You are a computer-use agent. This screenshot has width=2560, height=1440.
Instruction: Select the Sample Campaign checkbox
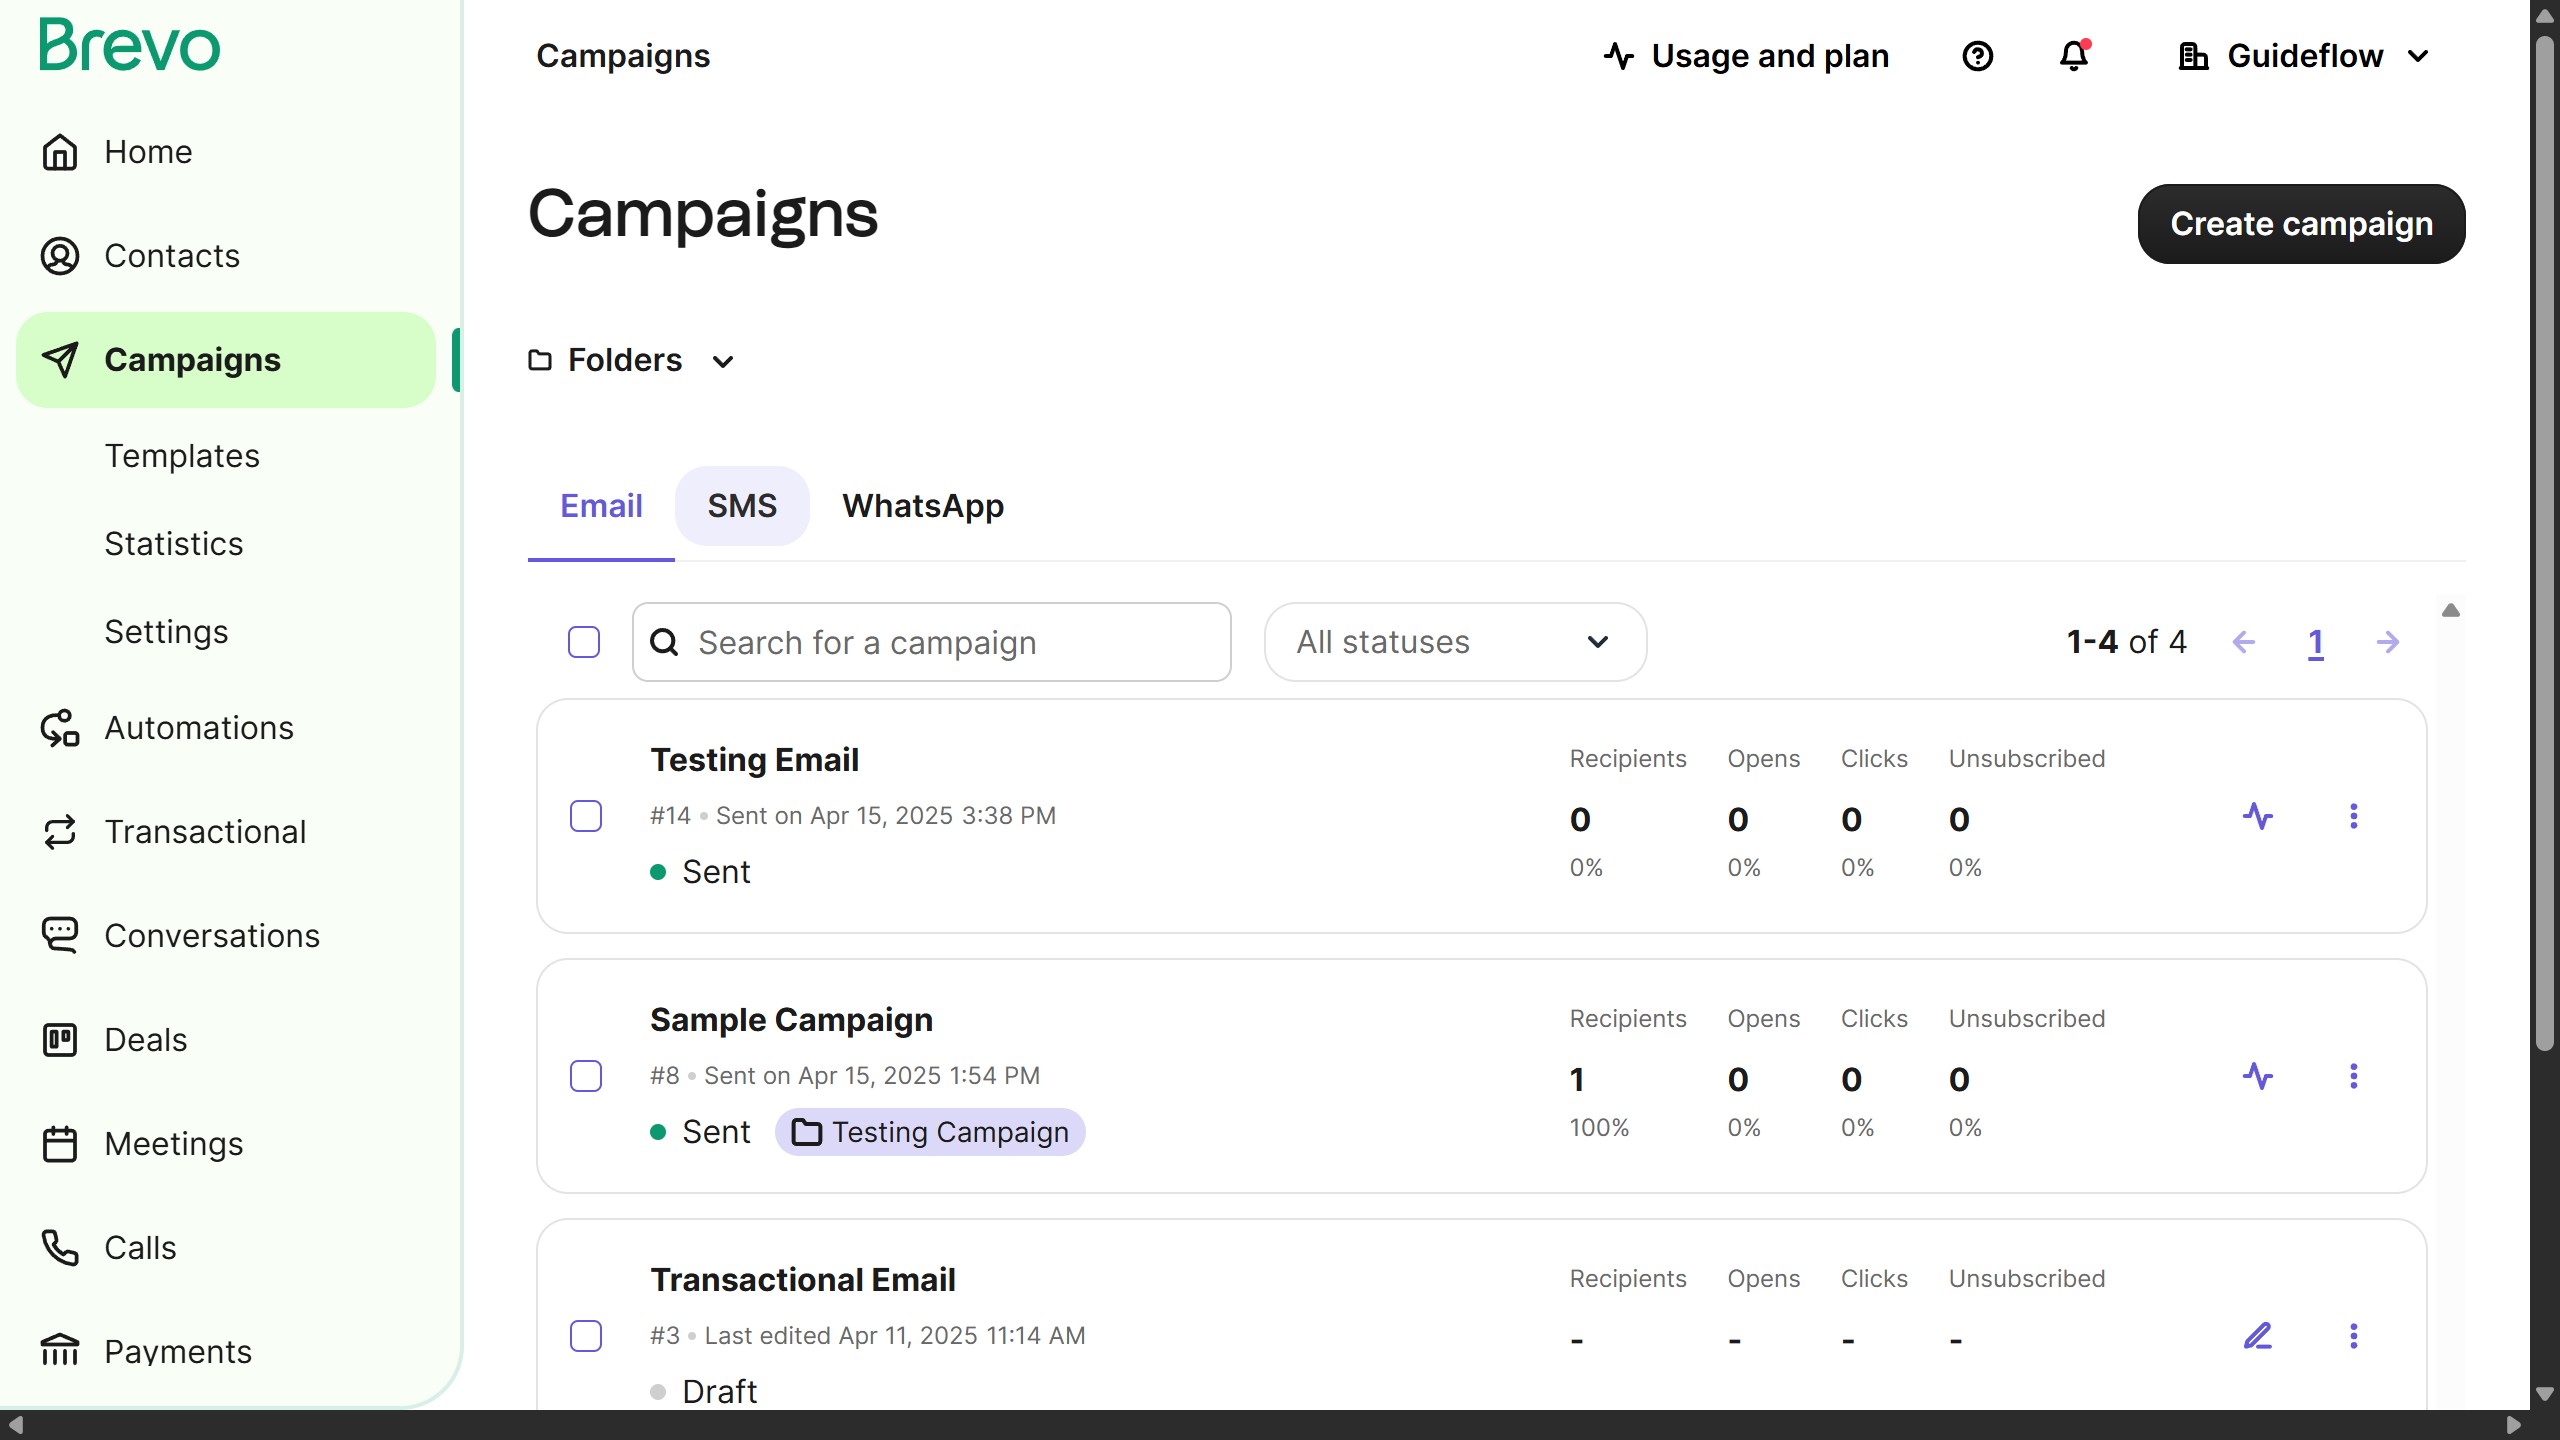(x=586, y=1076)
